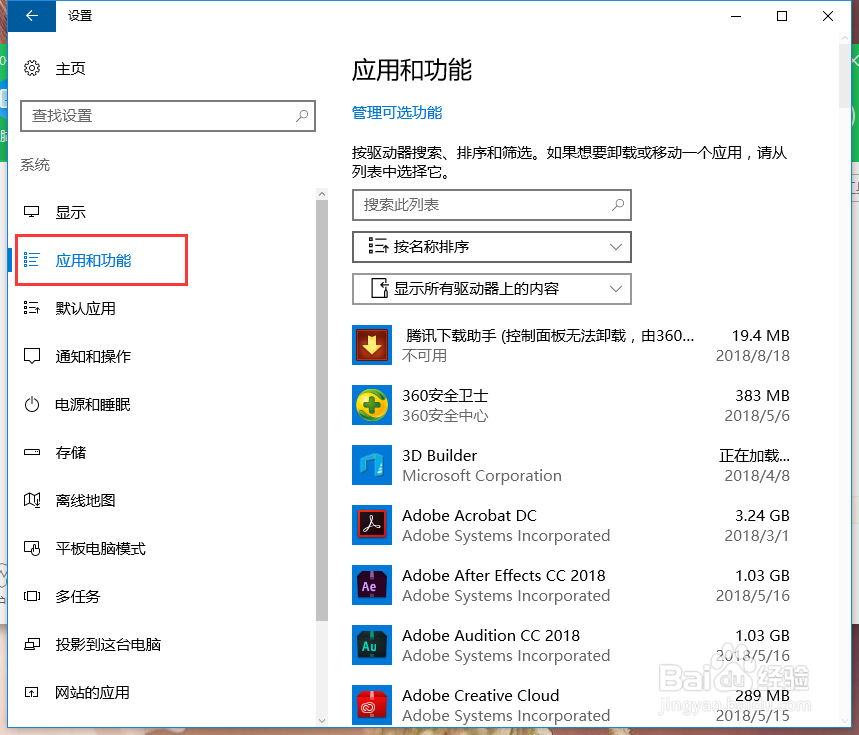Click the 2018/8/18 install date

coord(753,356)
